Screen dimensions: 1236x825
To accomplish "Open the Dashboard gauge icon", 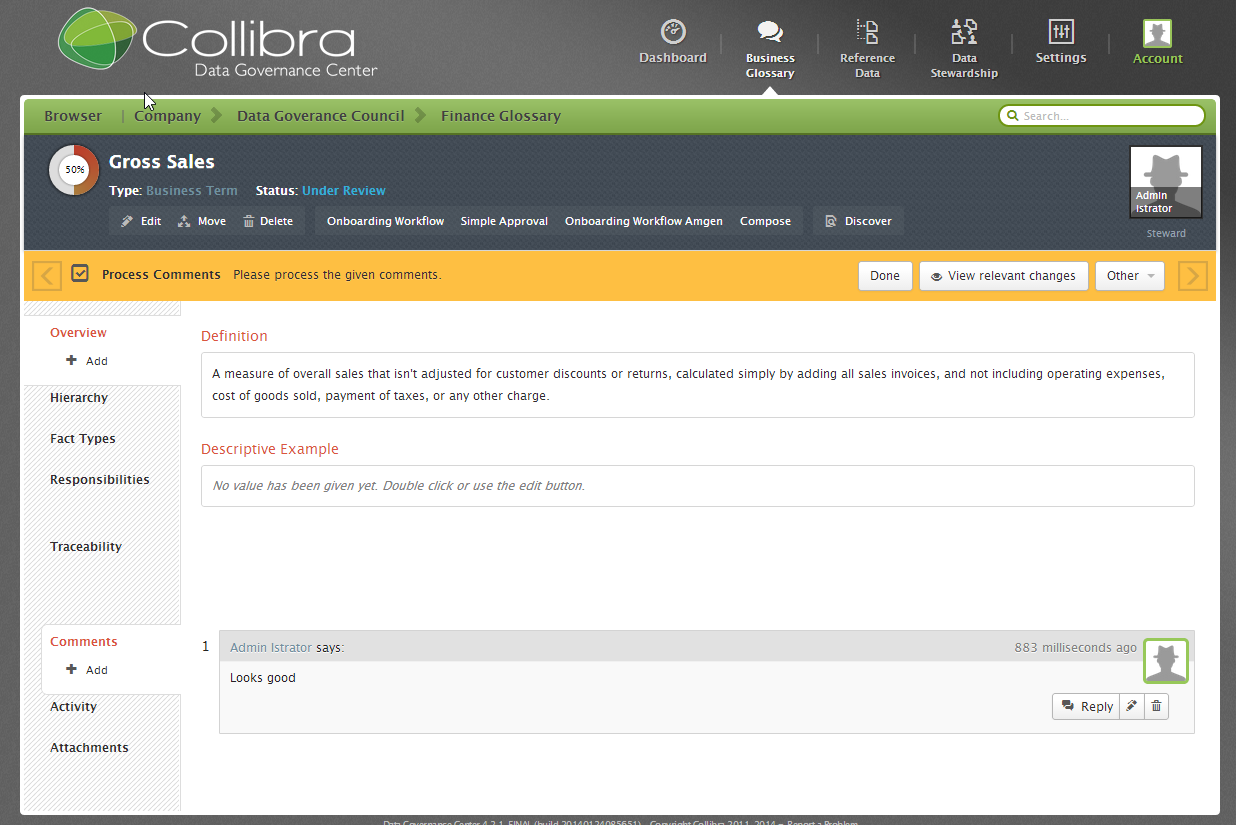I will (x=673, y=31).
